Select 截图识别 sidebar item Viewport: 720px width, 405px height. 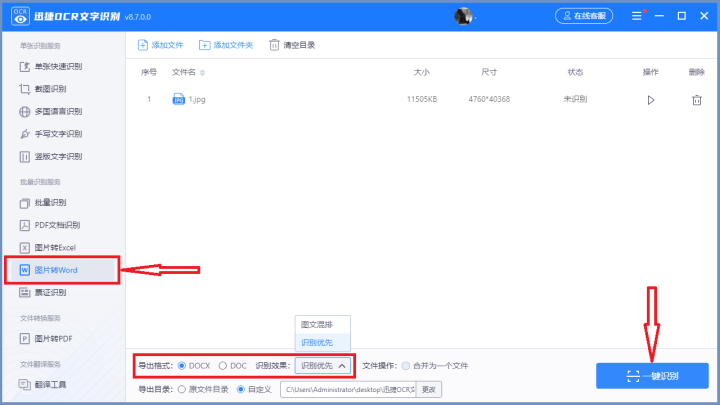(43, 89)
